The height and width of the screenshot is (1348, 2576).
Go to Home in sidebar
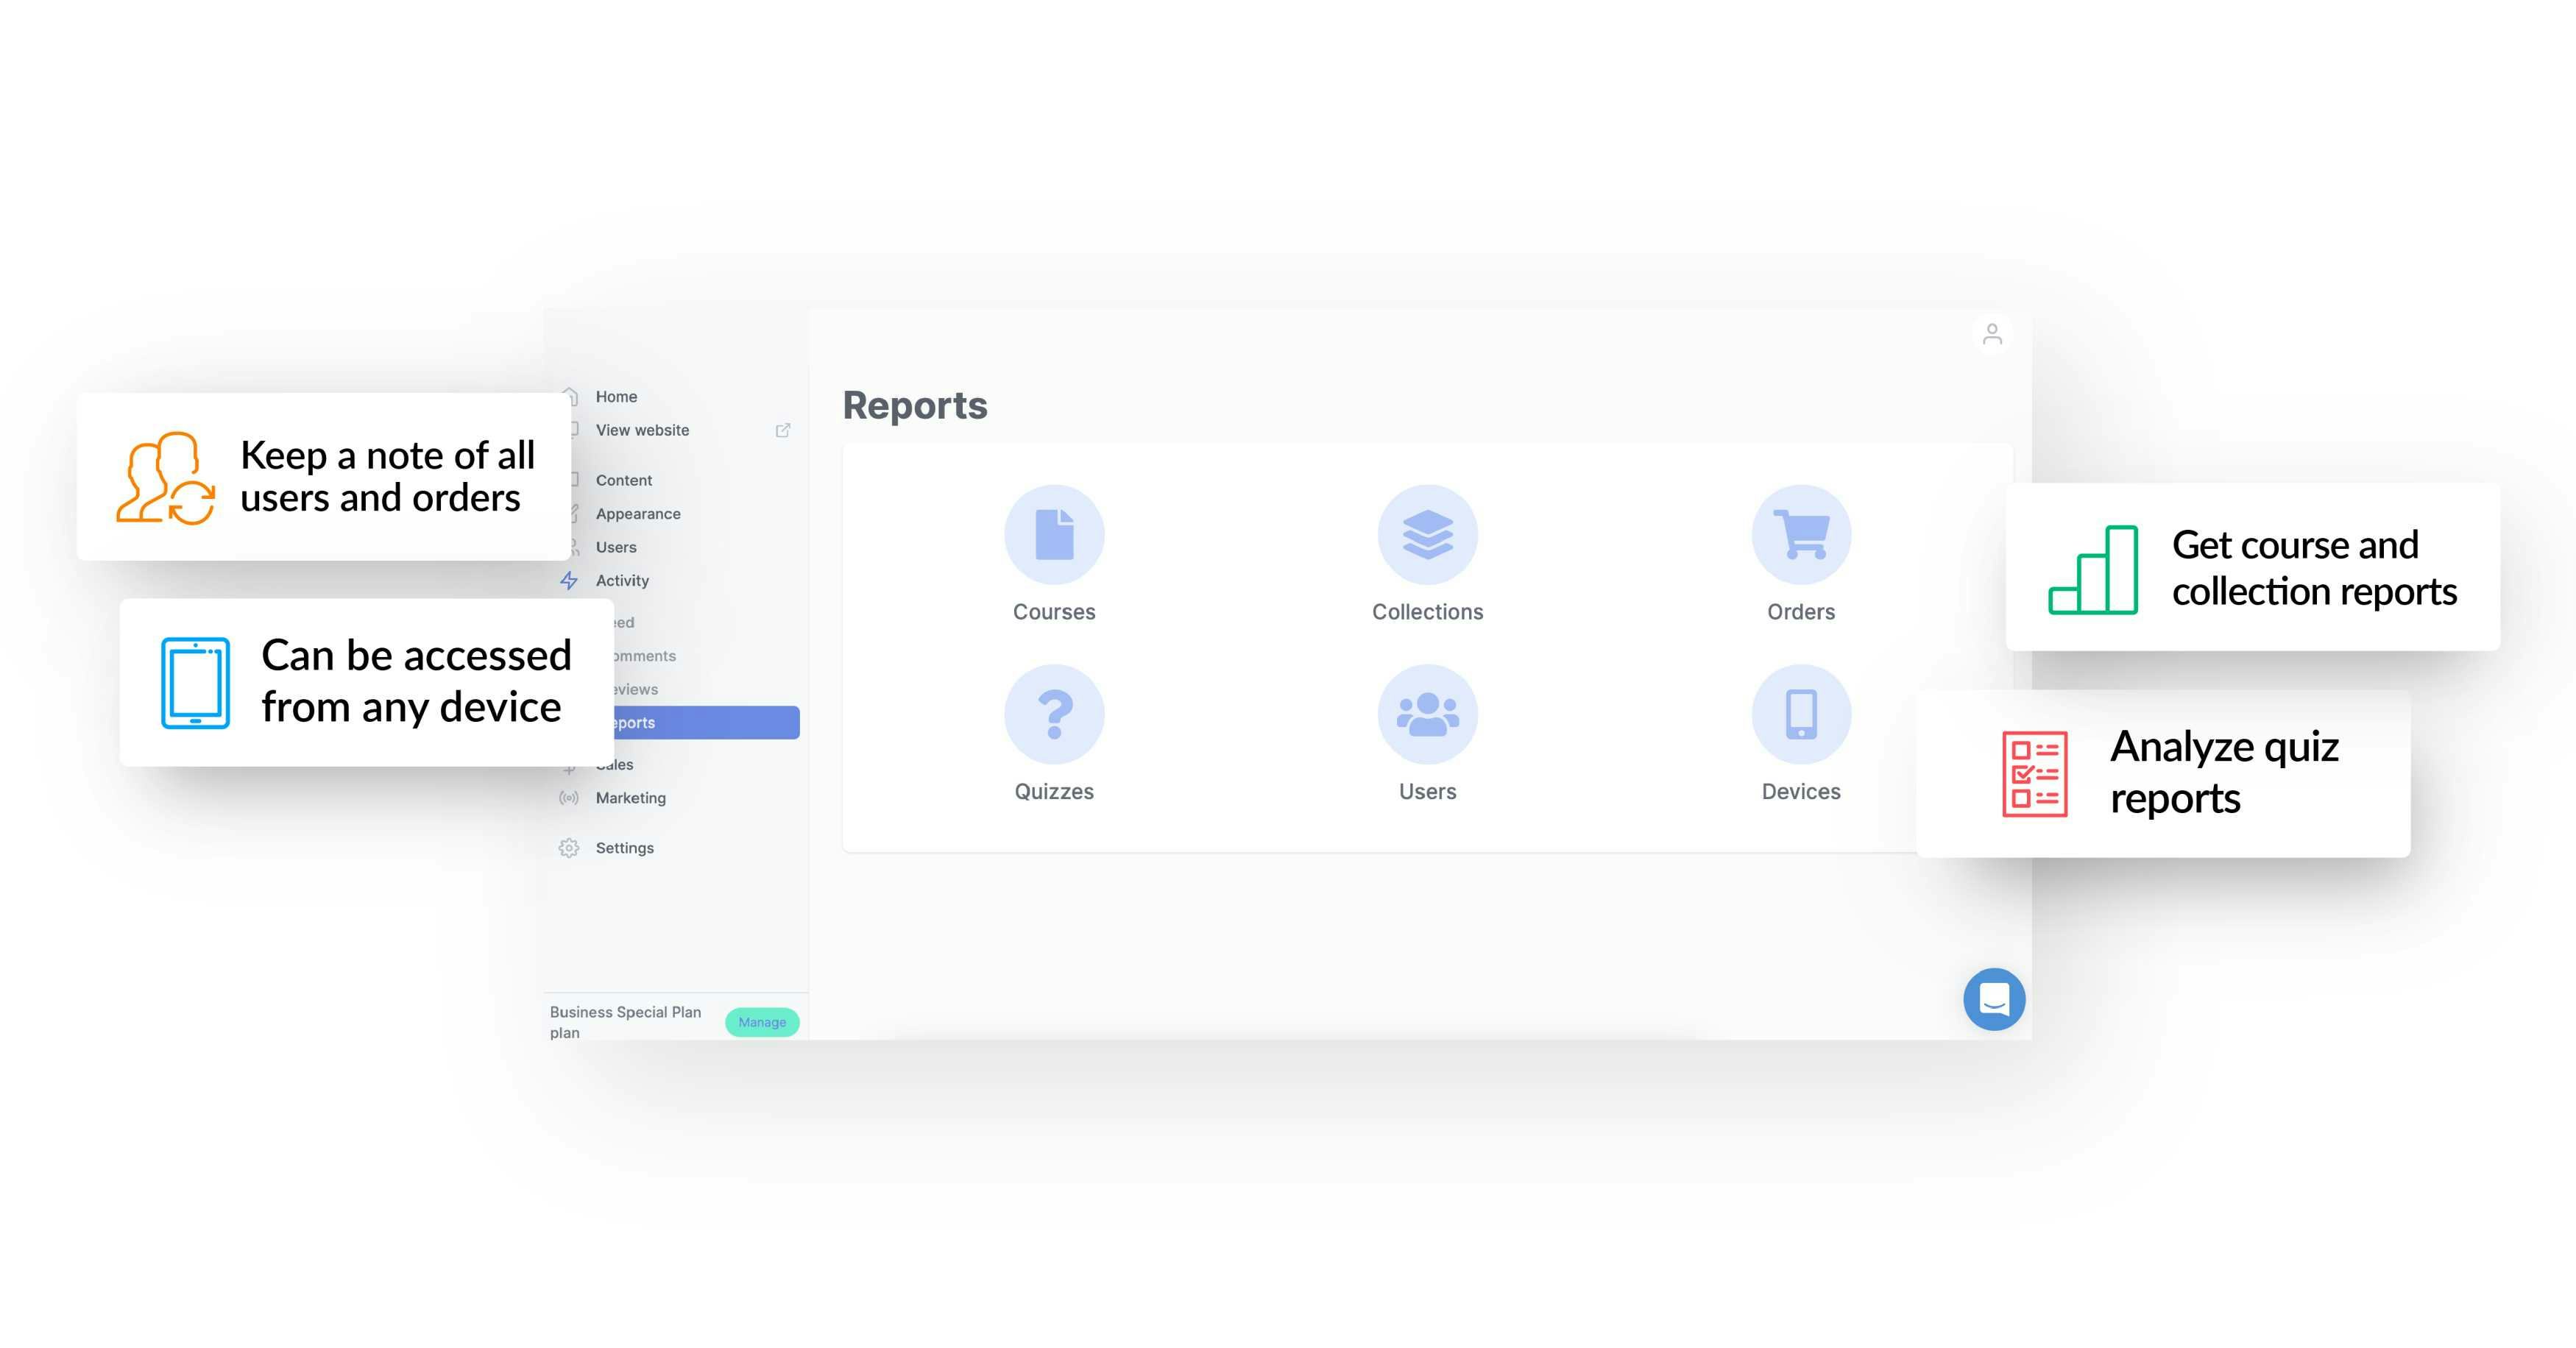coord(616,397)
